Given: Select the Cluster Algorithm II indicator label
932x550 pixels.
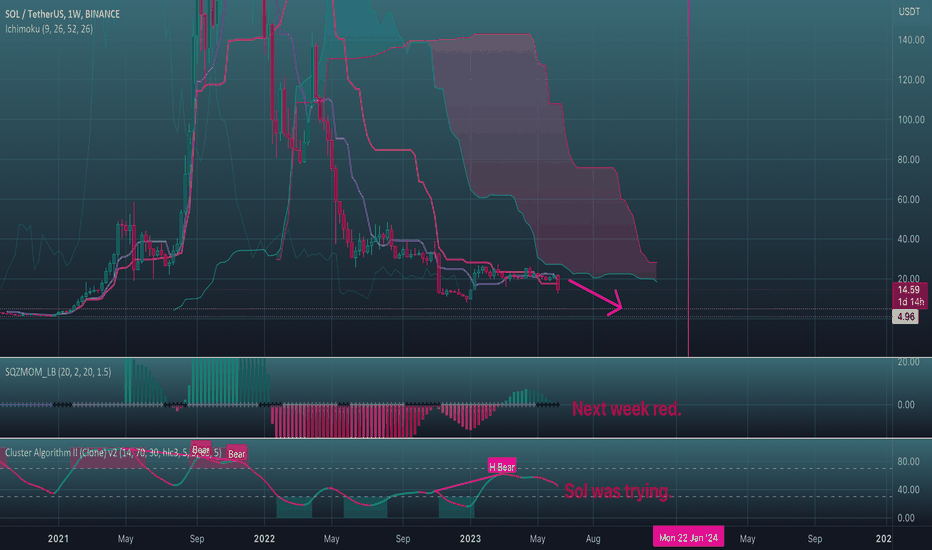Looking at the screenshot, I should tap(113, 452).
